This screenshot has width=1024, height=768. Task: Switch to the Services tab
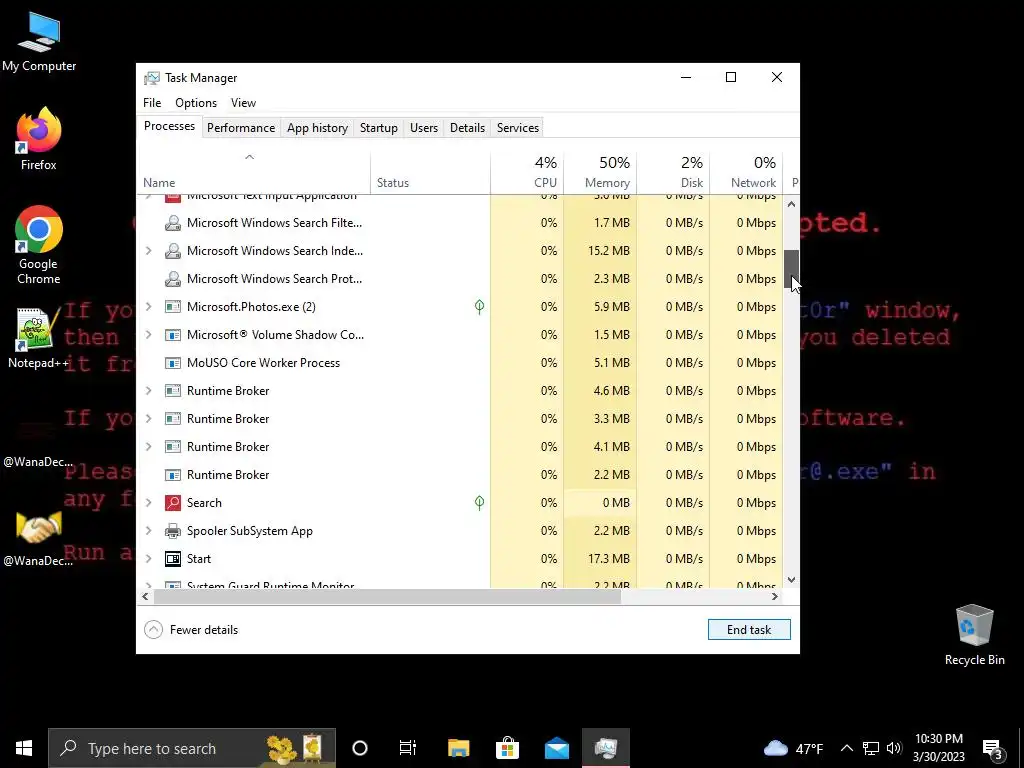[518, 128]
